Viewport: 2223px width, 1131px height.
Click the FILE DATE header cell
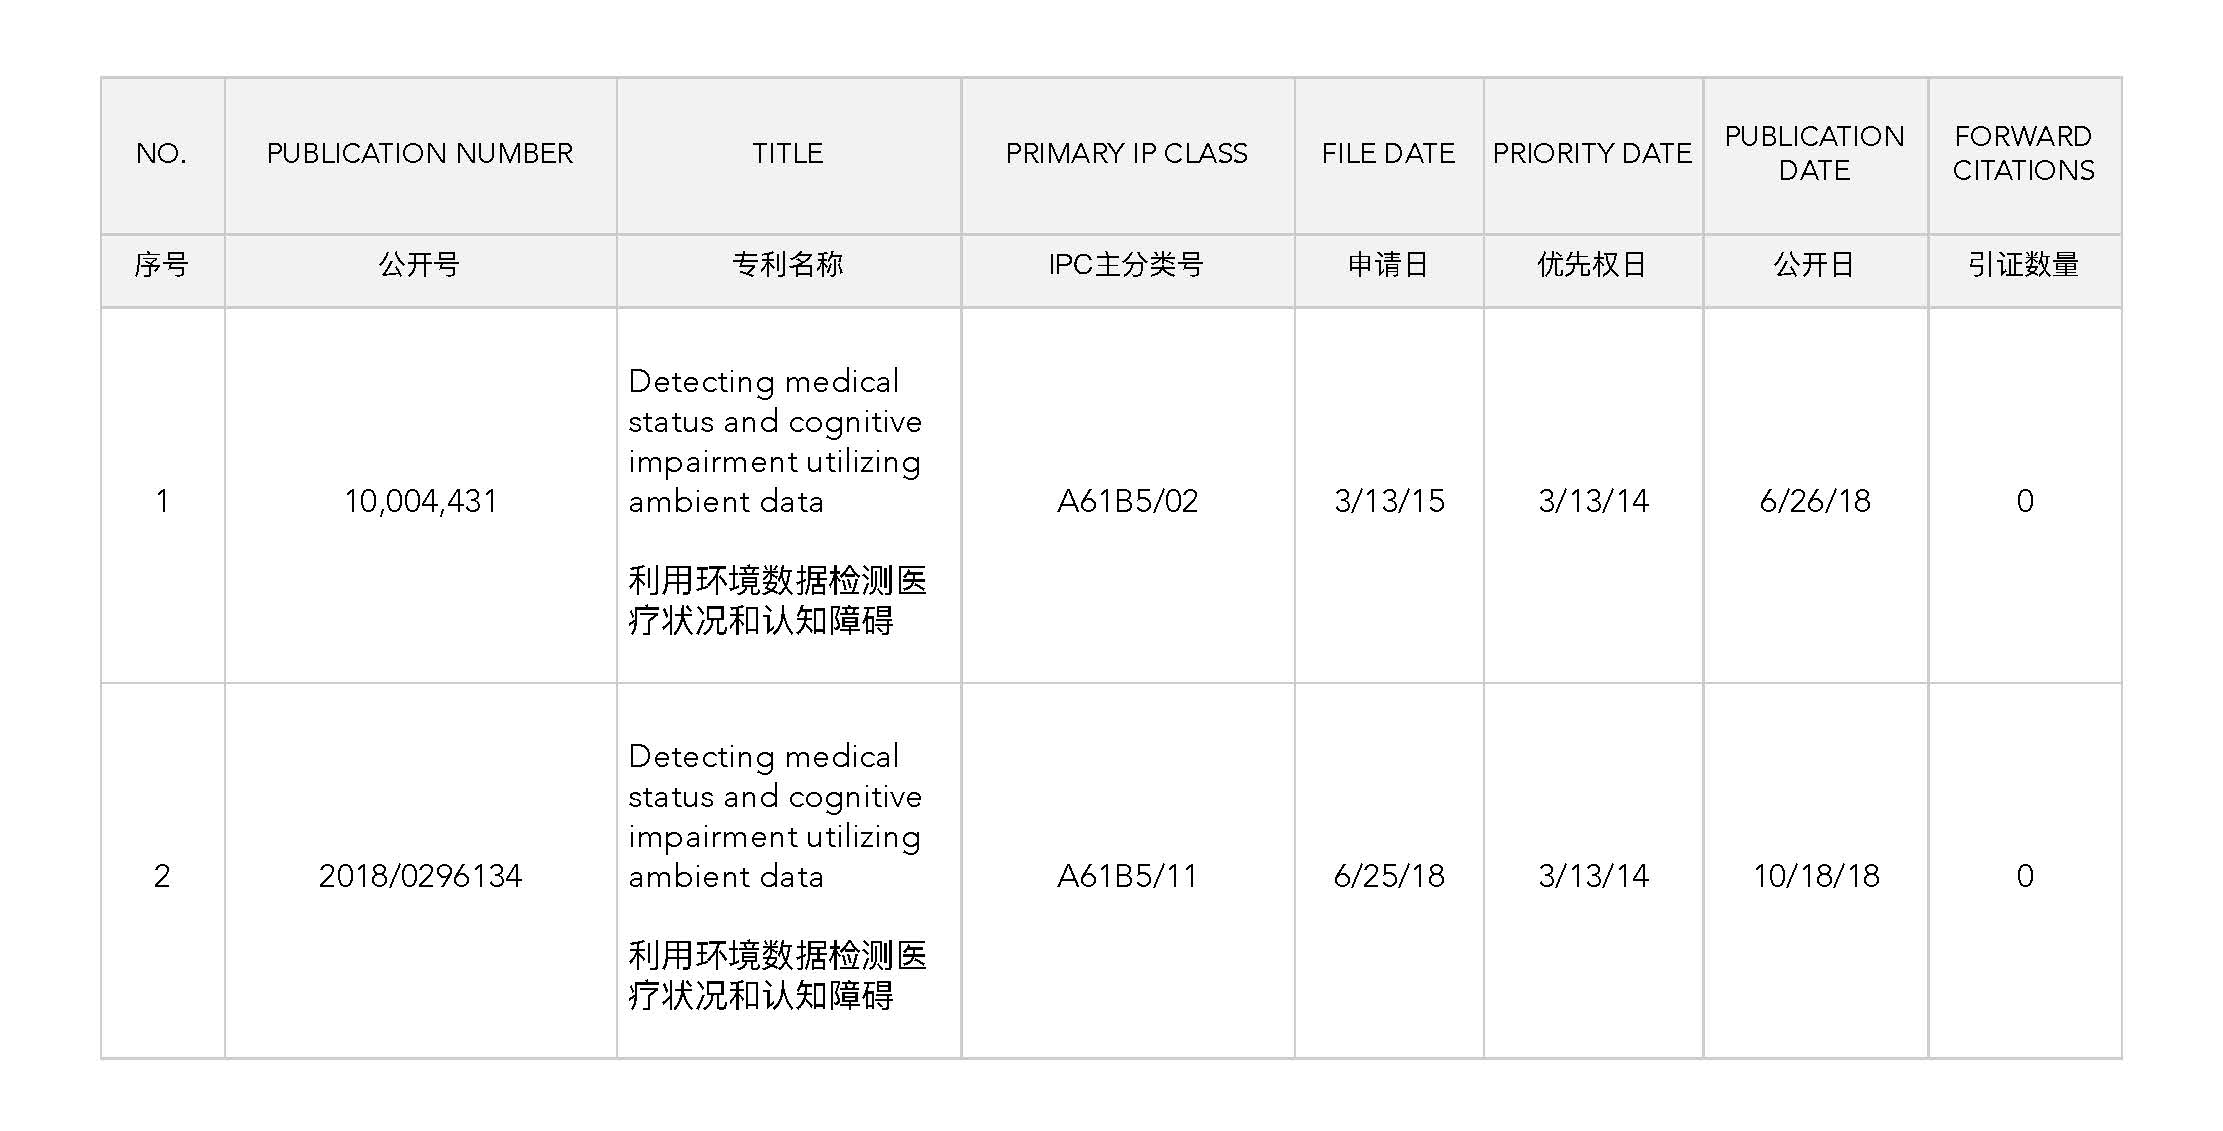click(1388, 154)
